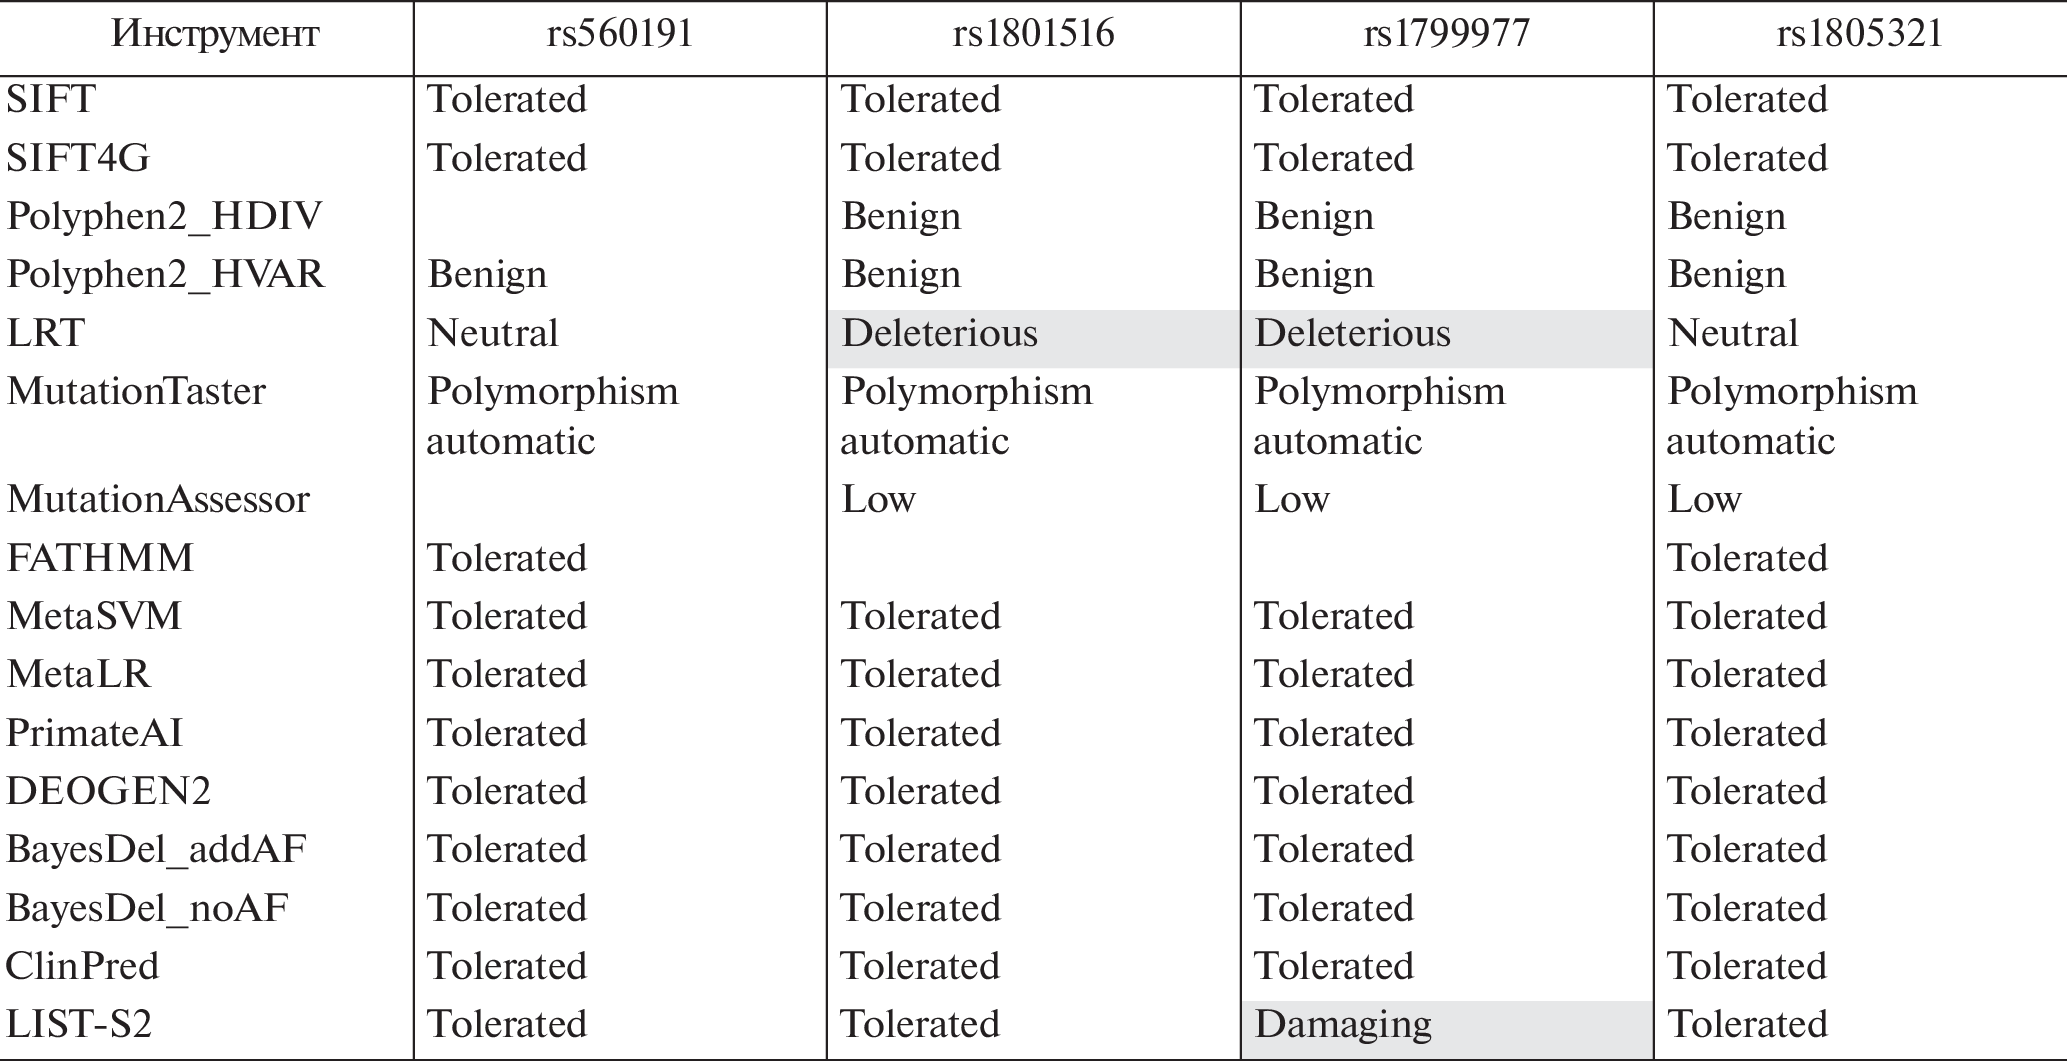Select the SIFT4G row label
This screenshot has height=1061, width=2067.
click(78, 158)
